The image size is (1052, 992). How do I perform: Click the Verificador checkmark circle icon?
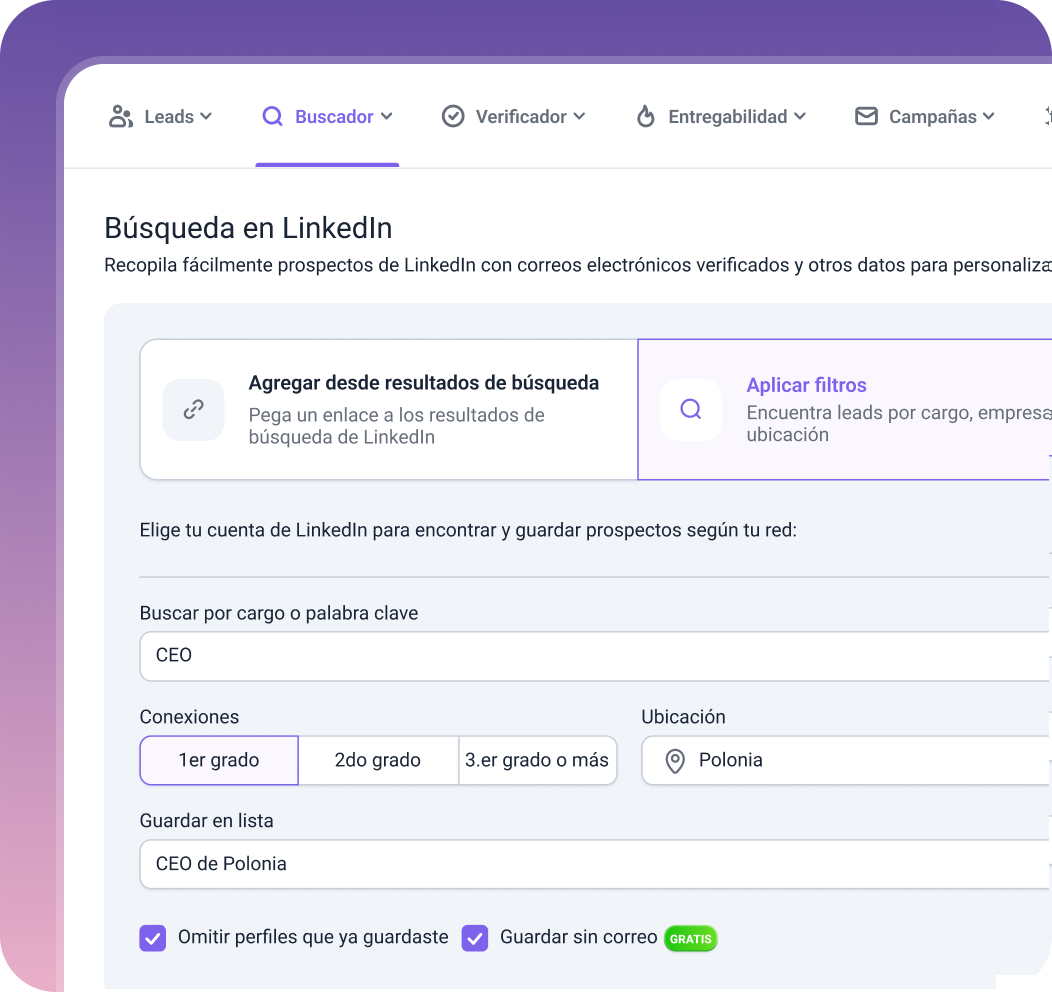pos(453,117)
